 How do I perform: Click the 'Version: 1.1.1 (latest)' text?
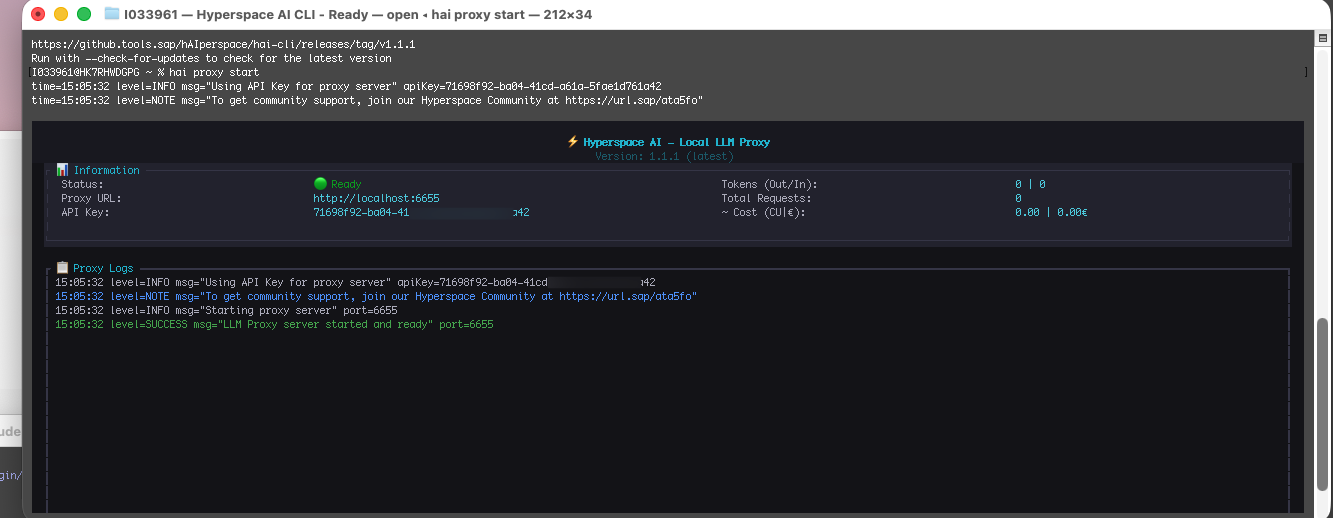tap(664, 156)
